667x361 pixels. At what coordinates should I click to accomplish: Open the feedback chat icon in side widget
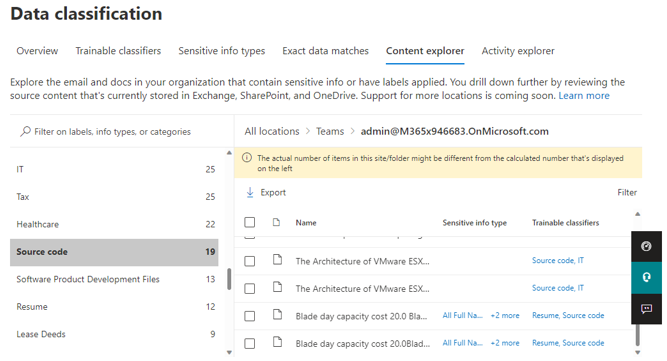pyautogui.click(x=646, y=309)
